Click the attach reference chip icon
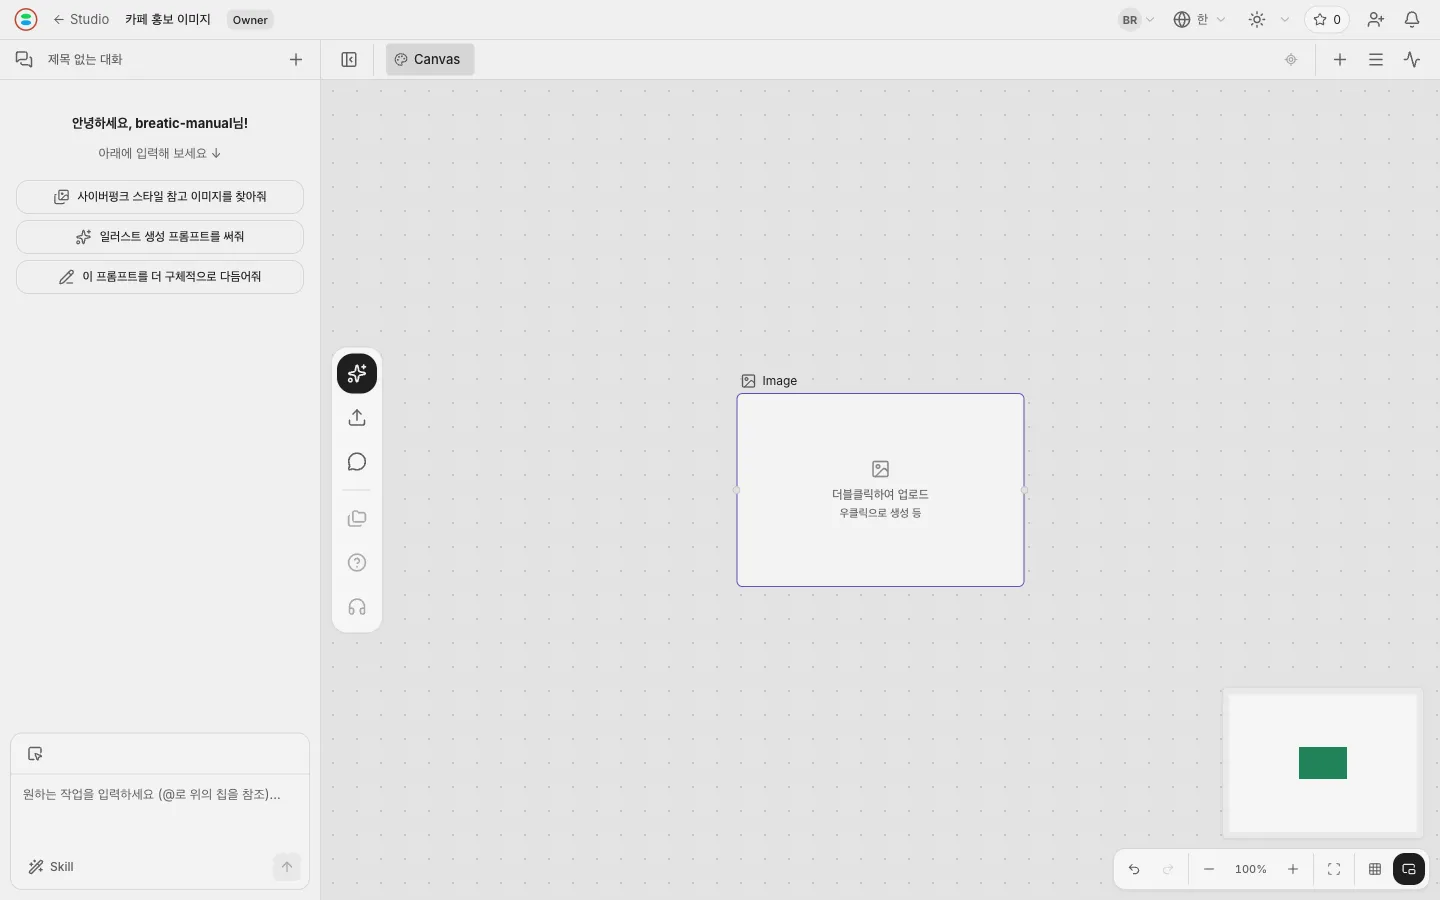This screenshot has width=1440, height=900. 35,754
